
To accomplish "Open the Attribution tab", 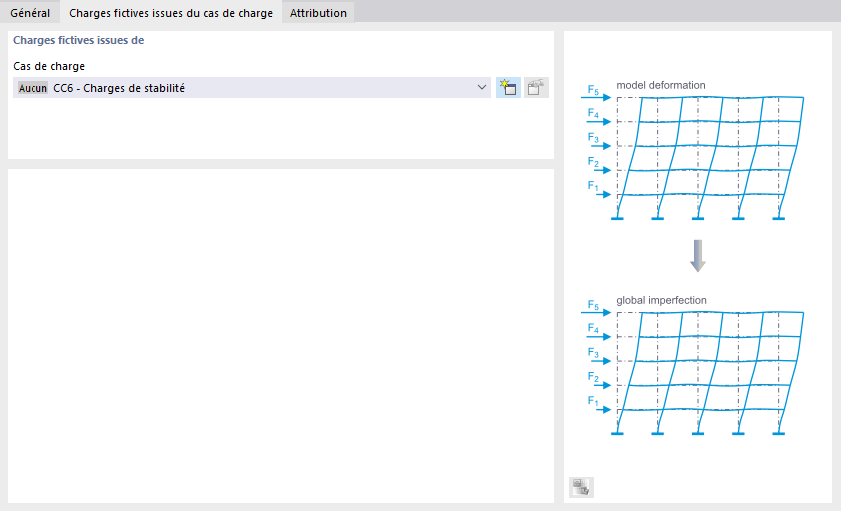I will [x=318, y=13].
